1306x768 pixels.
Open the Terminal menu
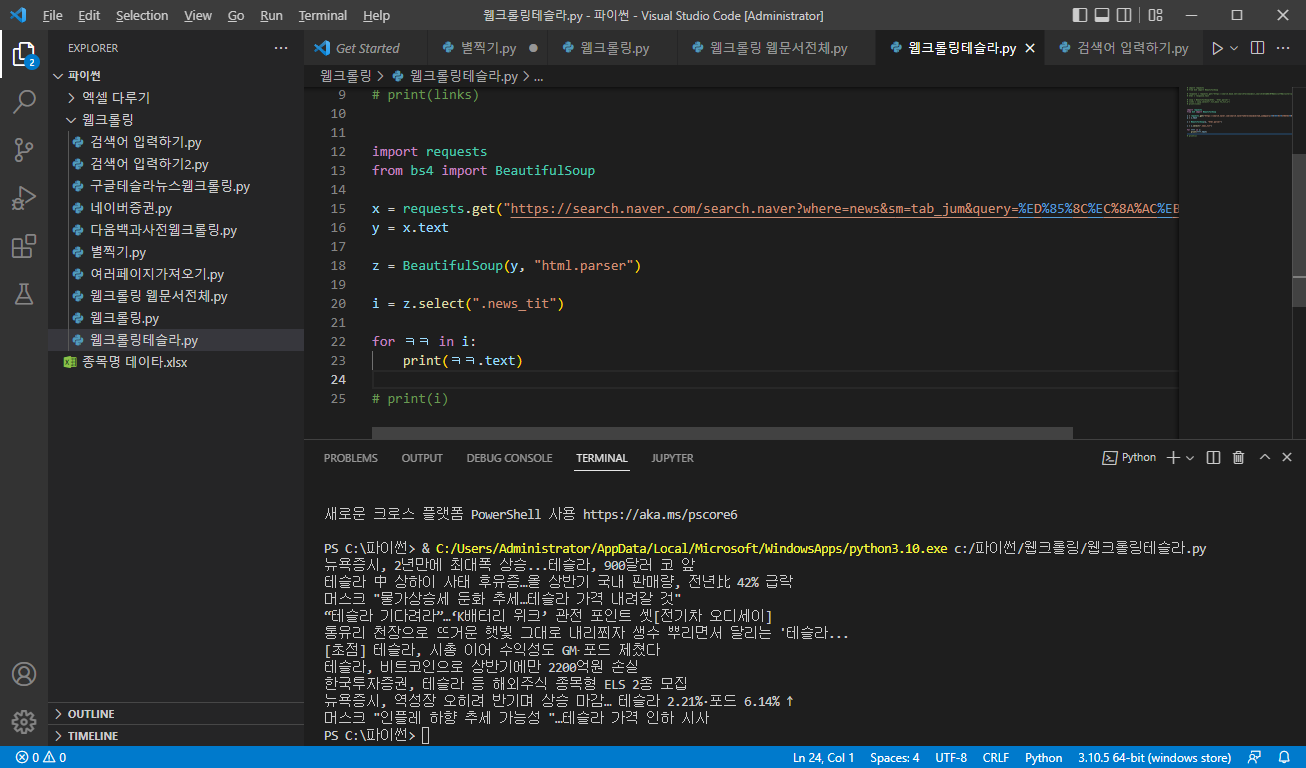(x=323, y=15)
